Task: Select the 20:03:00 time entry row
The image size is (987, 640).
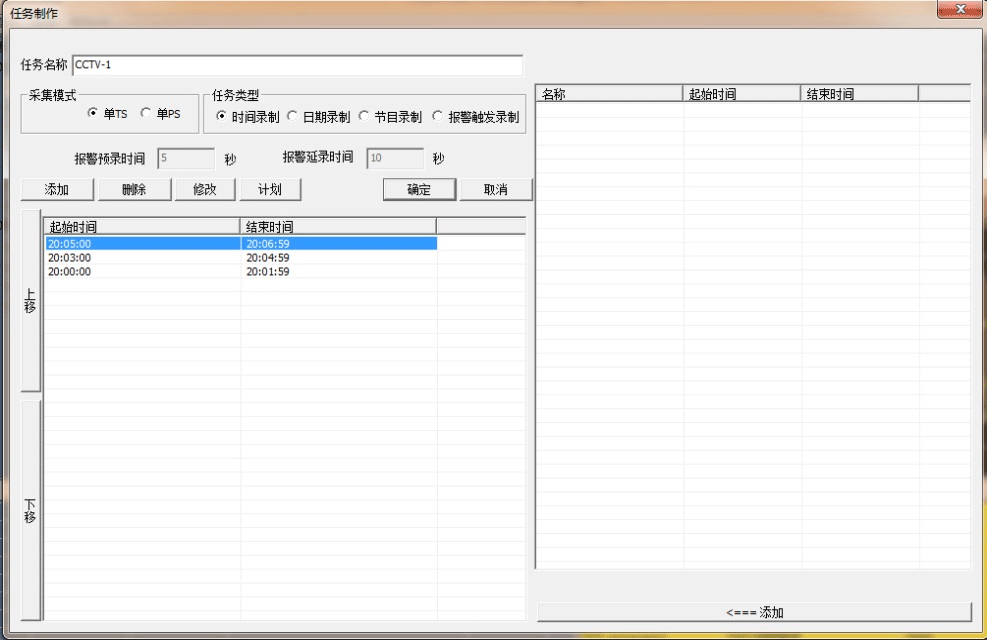Action: coord(140,257)
